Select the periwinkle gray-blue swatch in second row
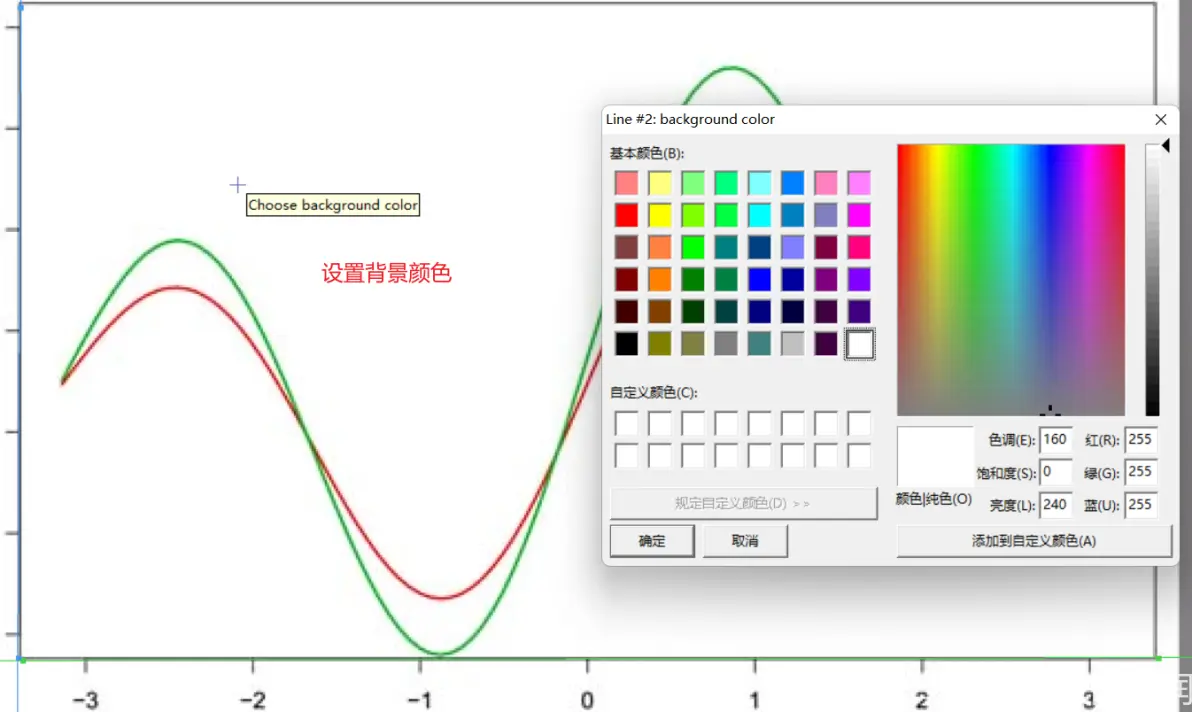The height and width of the screenshot is (712, 1192). [826, 215]
